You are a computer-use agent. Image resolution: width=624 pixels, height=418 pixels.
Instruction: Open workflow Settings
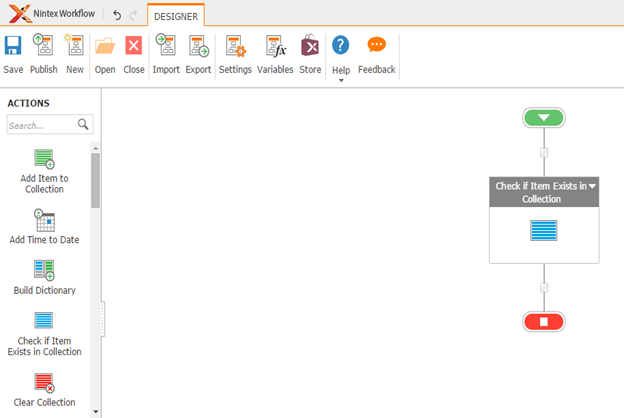pos(235,55)
